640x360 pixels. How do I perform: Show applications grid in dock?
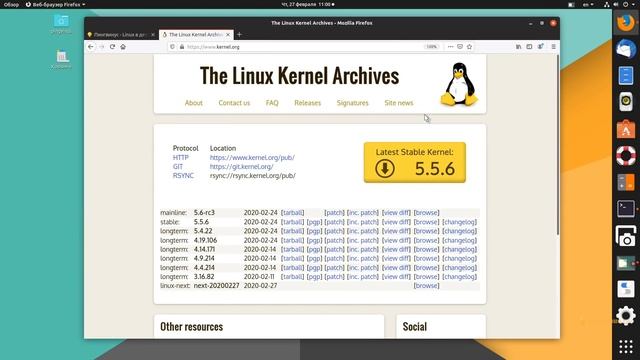point(626,347)
